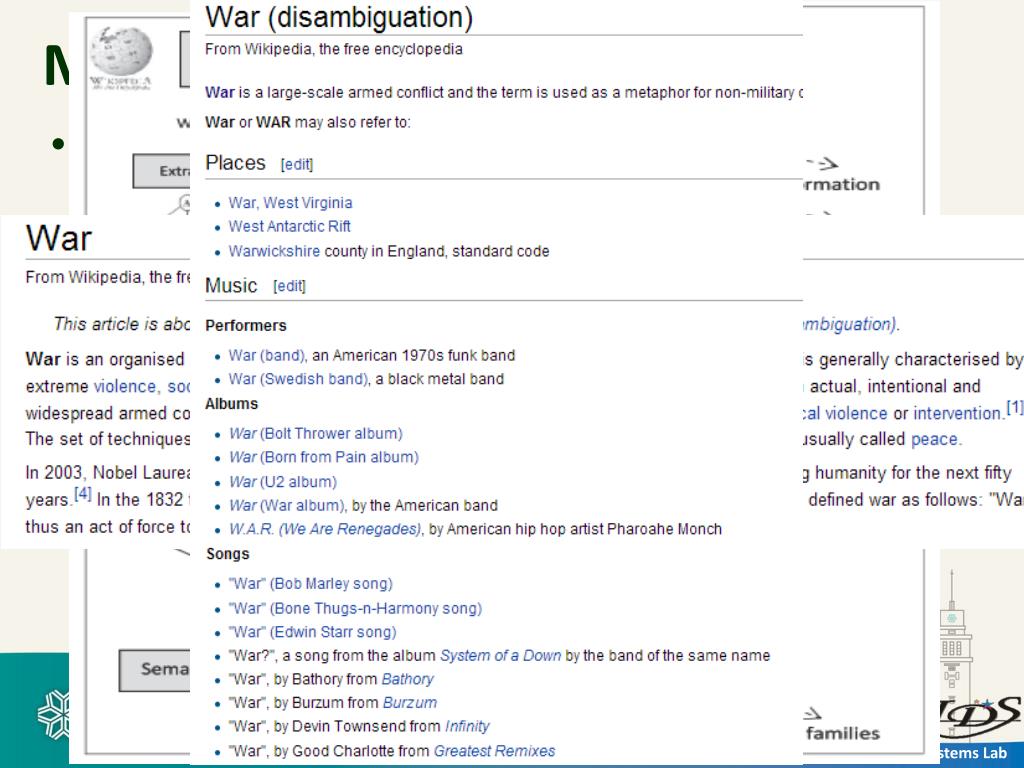Select the Albums subheading text
Viewport: 1024px width, 768px height.
(231, 404)
